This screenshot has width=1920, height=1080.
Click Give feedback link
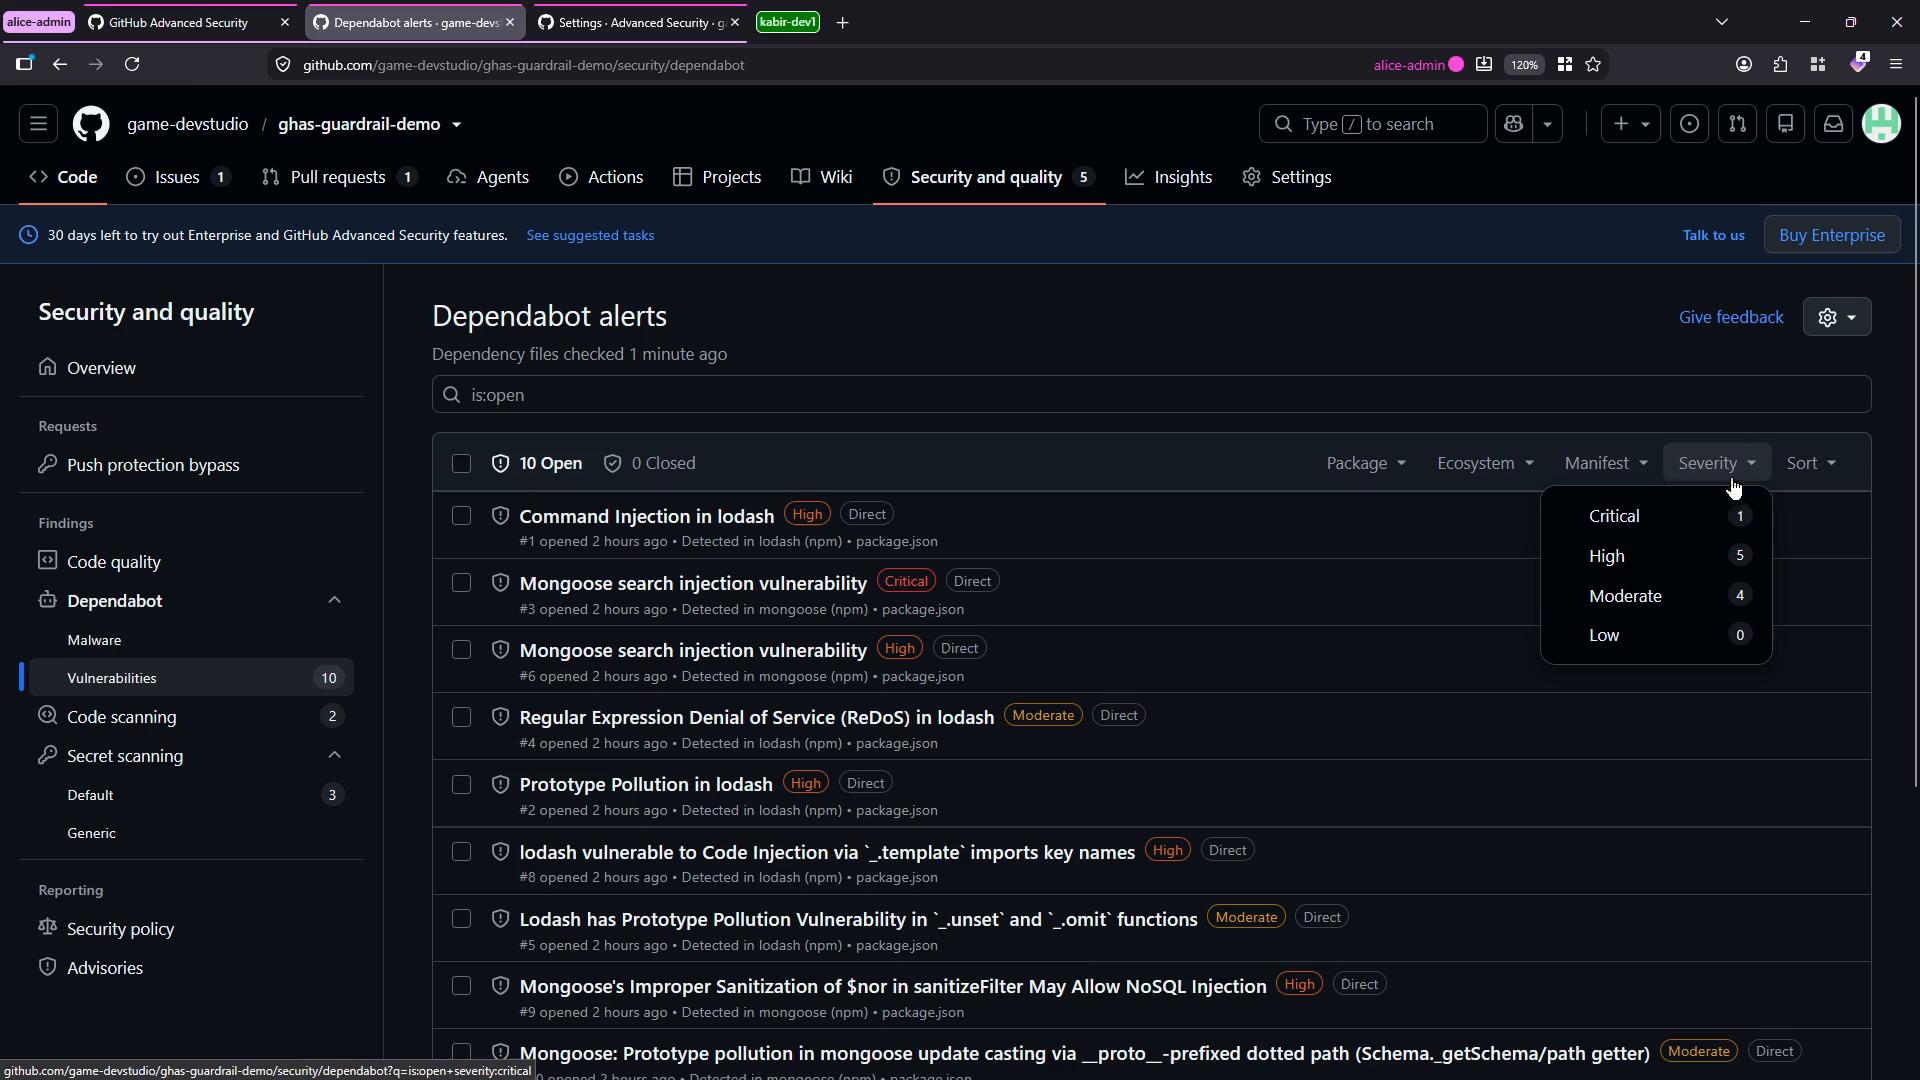click(x=1731, y=317)
